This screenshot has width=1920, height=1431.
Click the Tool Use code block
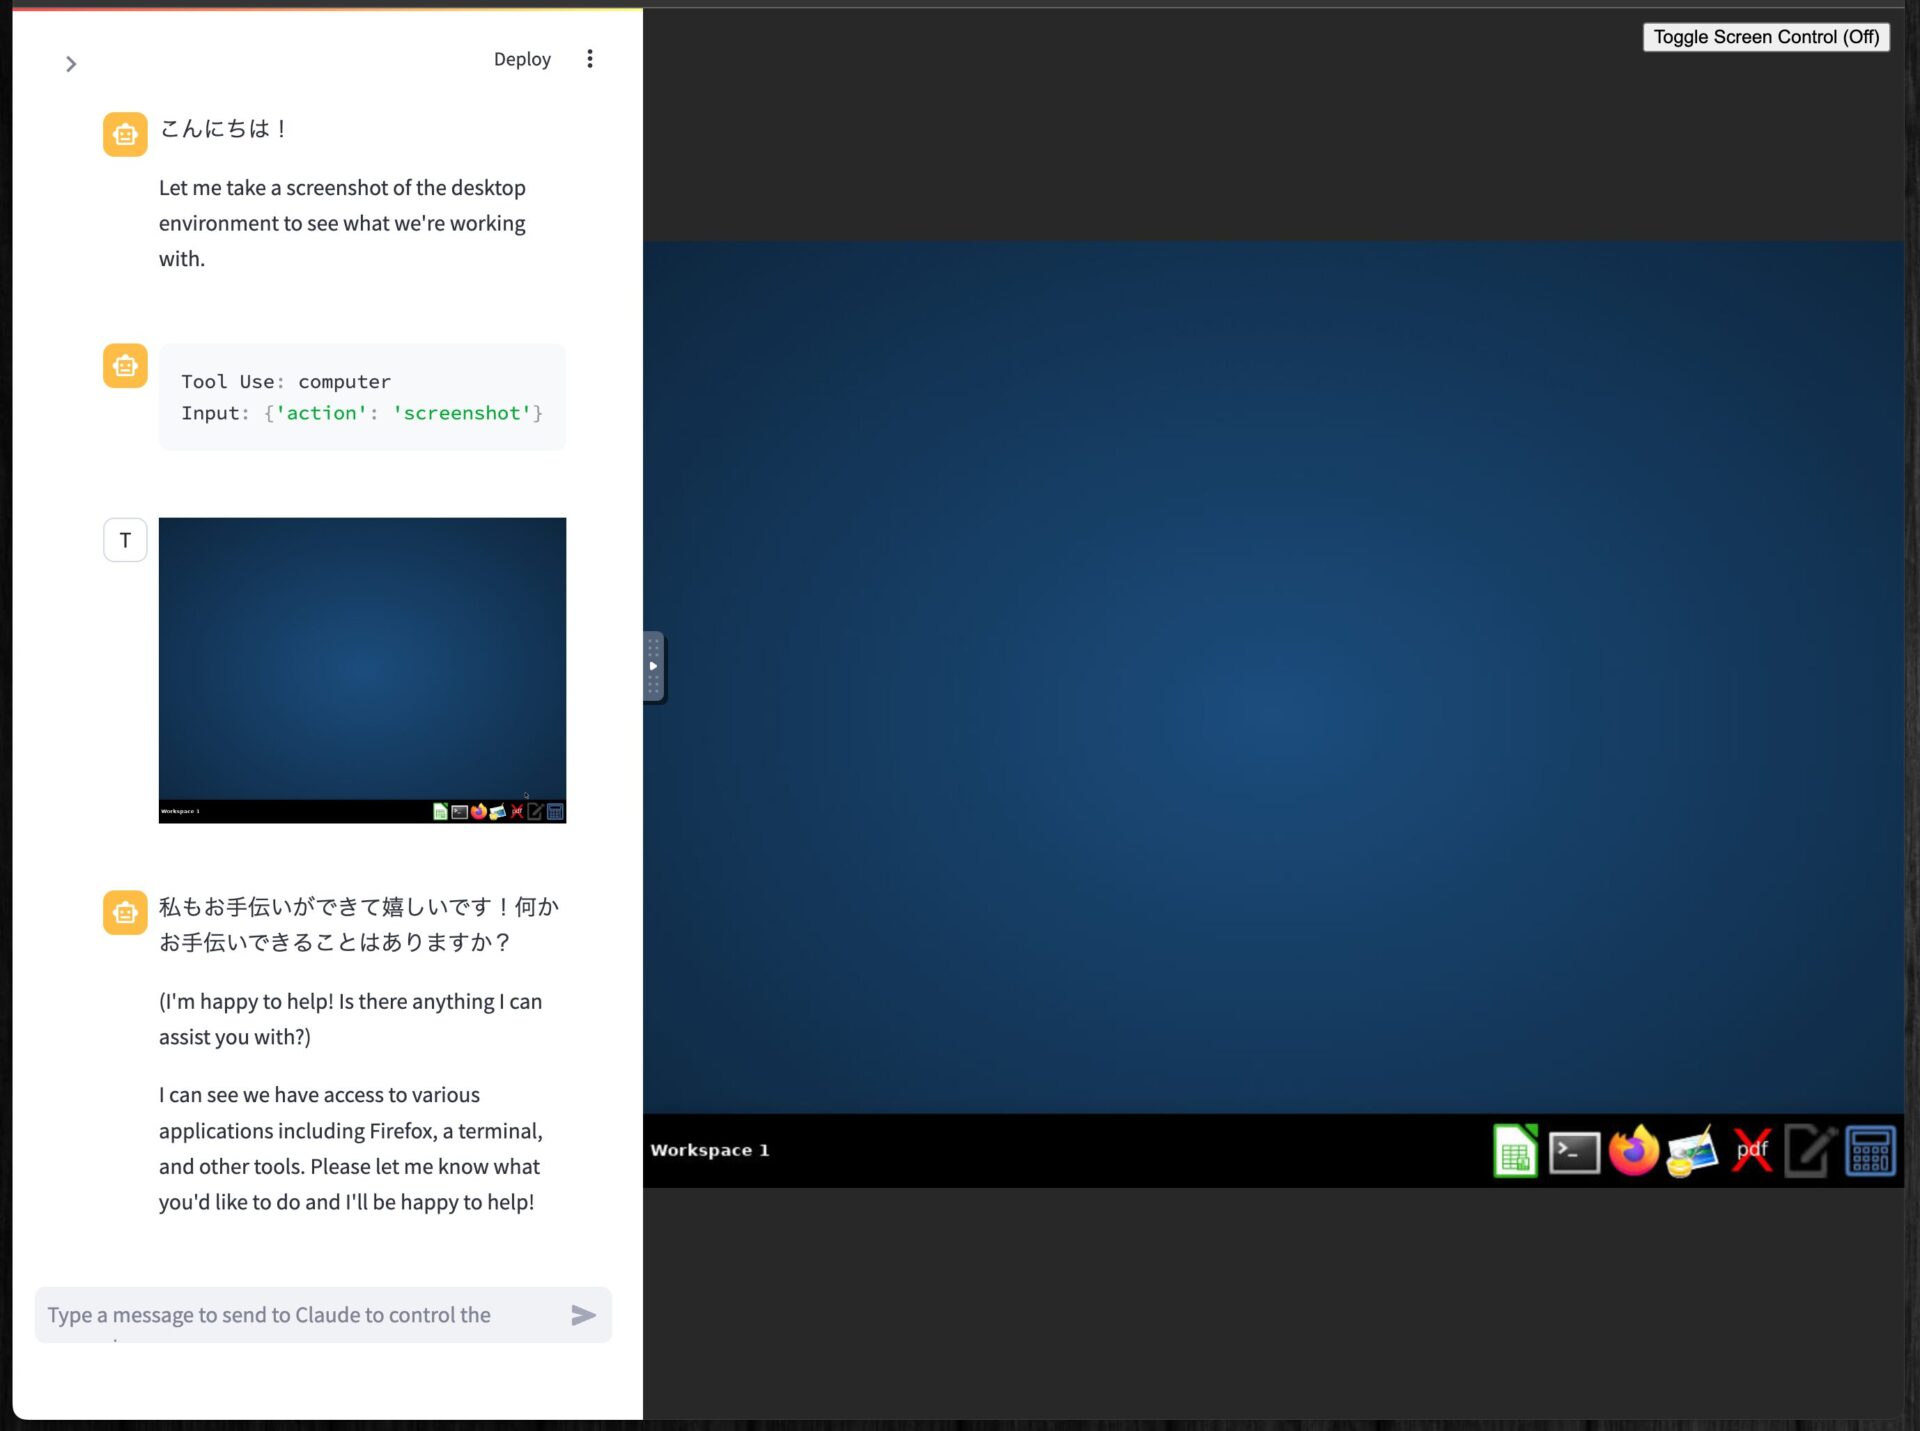362,397
